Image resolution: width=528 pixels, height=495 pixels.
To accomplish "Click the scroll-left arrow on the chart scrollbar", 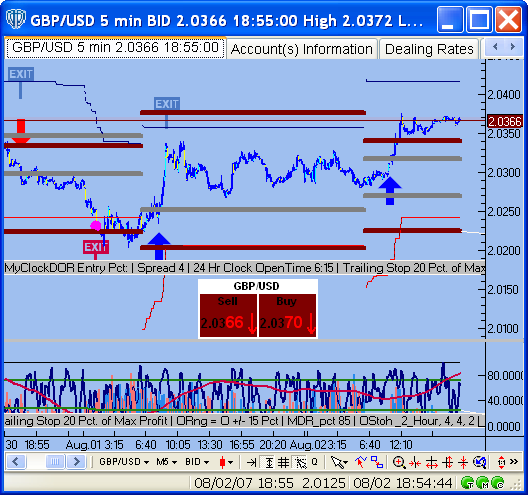I will click(x=15, y=462).
